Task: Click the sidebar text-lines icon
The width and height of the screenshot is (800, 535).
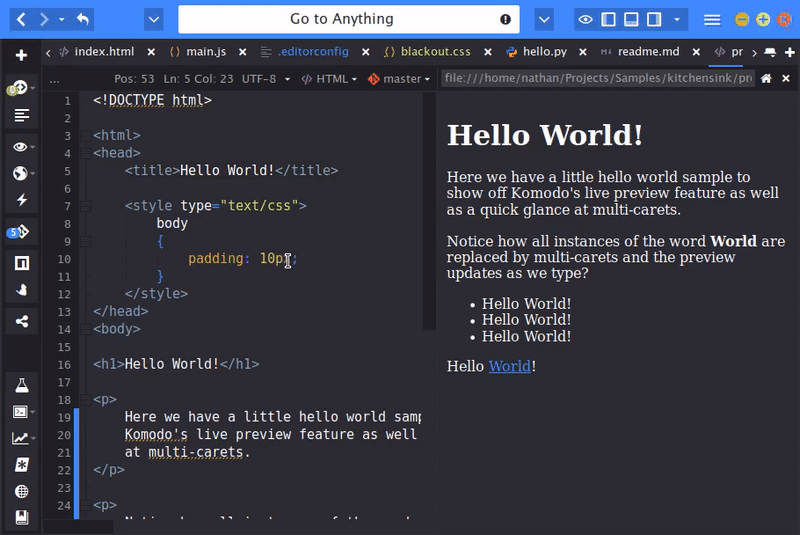Action: (x=21, y=115)
